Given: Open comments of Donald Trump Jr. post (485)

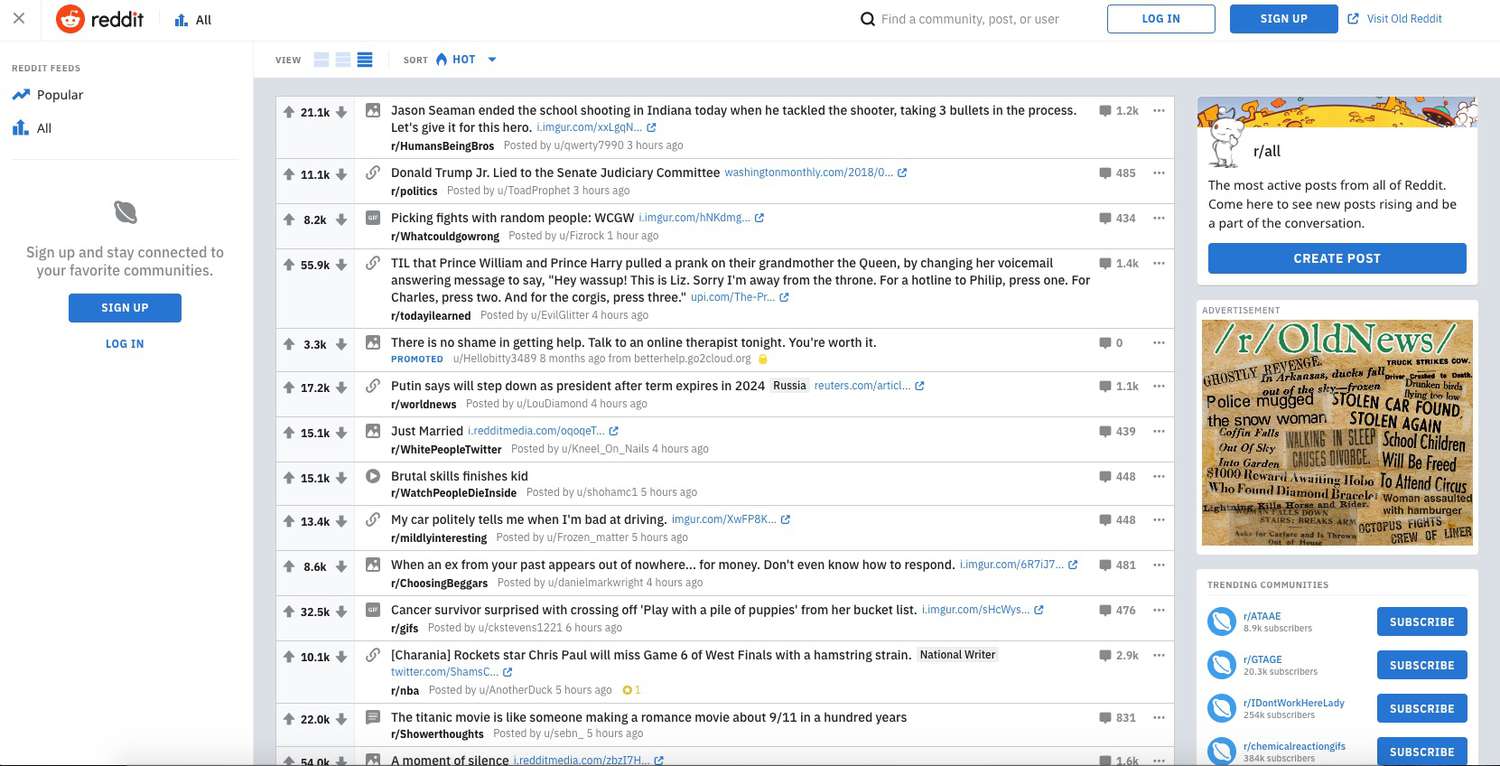Looking at the screenshot, I should click(x=1118, y=173).
